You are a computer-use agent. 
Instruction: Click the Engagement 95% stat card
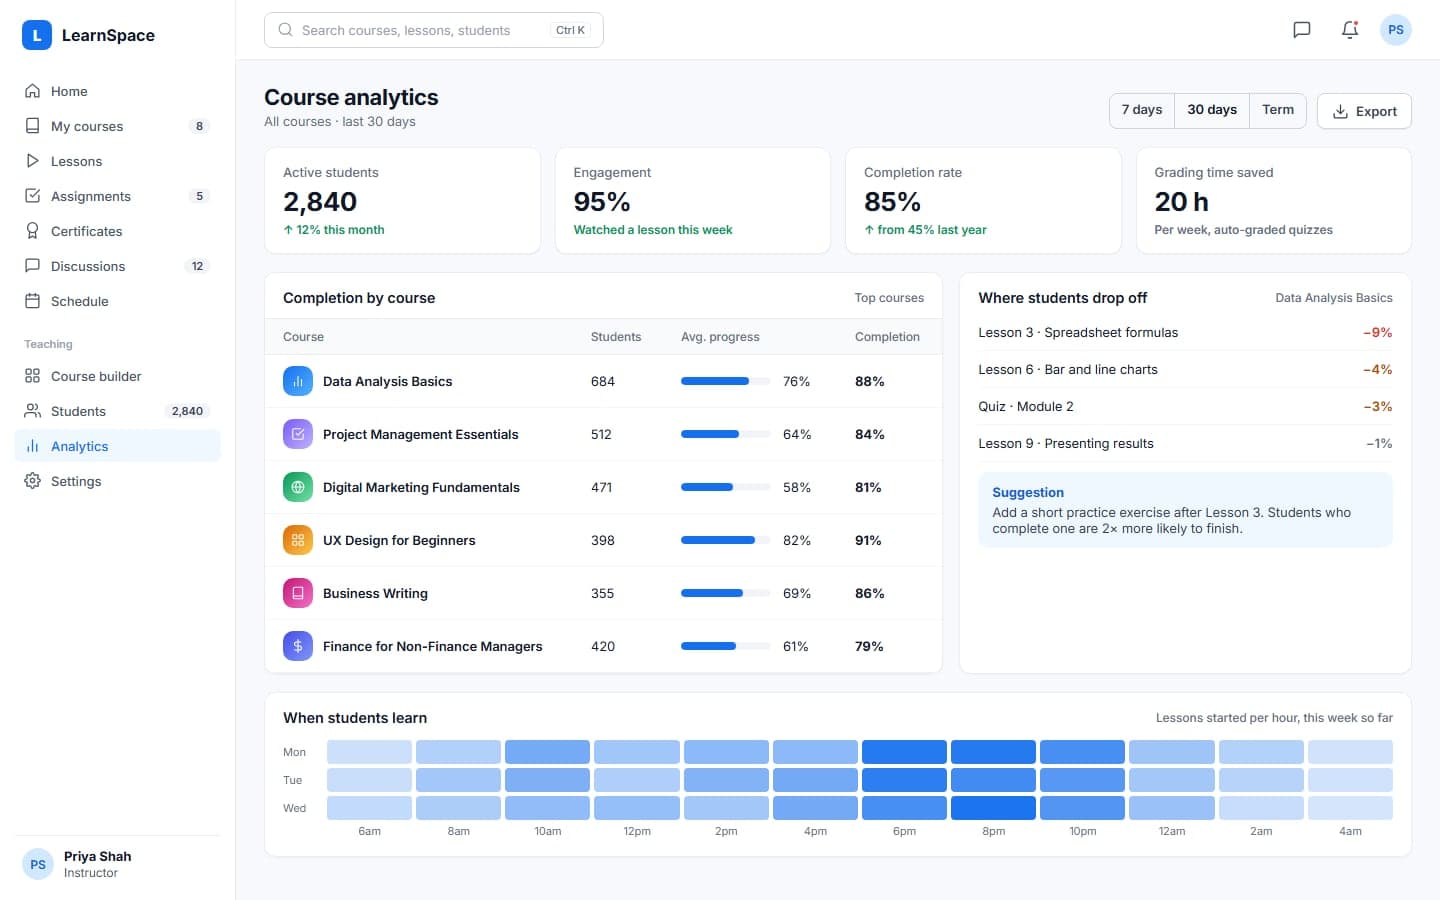(x=693, y=201)
